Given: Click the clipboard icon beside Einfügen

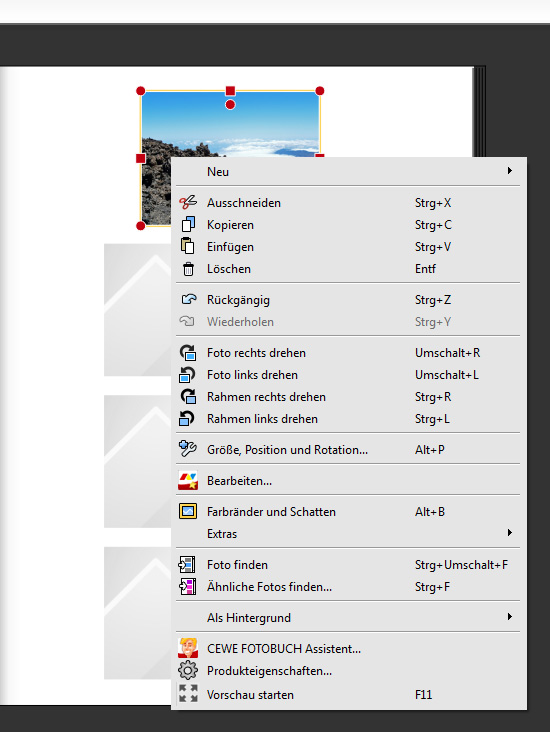Looking at the screenshot, I should (x=188, y=246).
